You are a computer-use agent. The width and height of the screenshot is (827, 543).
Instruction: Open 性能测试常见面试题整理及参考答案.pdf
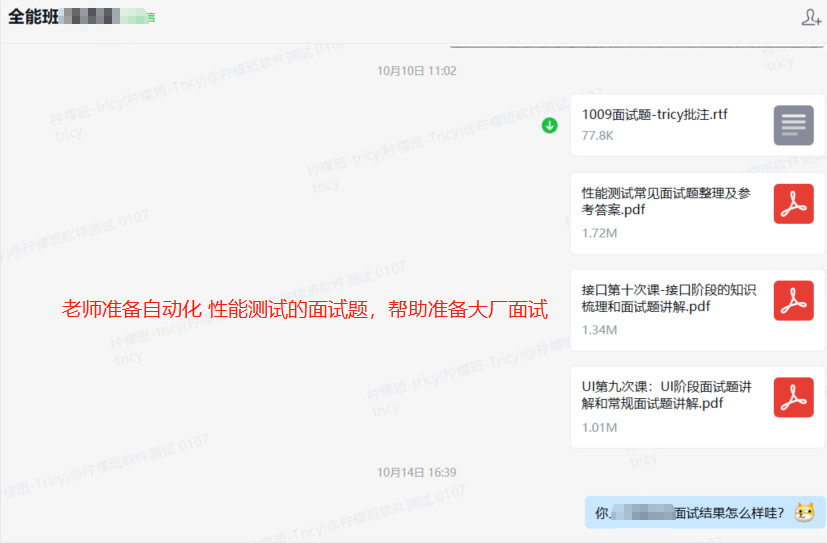tap(665, 201)
